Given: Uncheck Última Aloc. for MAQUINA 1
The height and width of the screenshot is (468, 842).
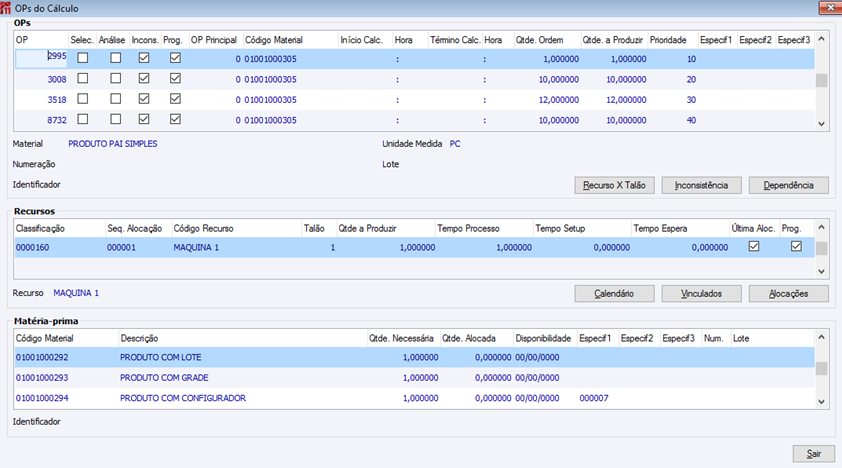Looking at the screenshot, I should tap(754, 246).
